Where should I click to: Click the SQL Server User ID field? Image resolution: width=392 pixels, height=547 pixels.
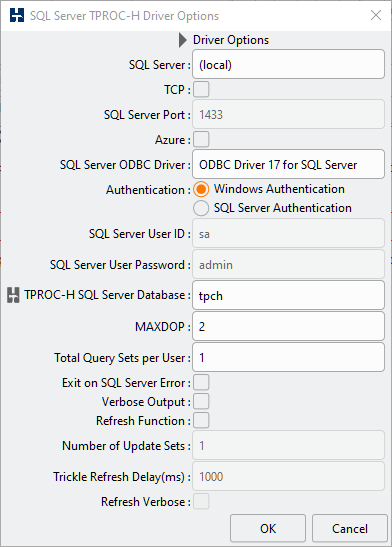[x=288, y=233]
